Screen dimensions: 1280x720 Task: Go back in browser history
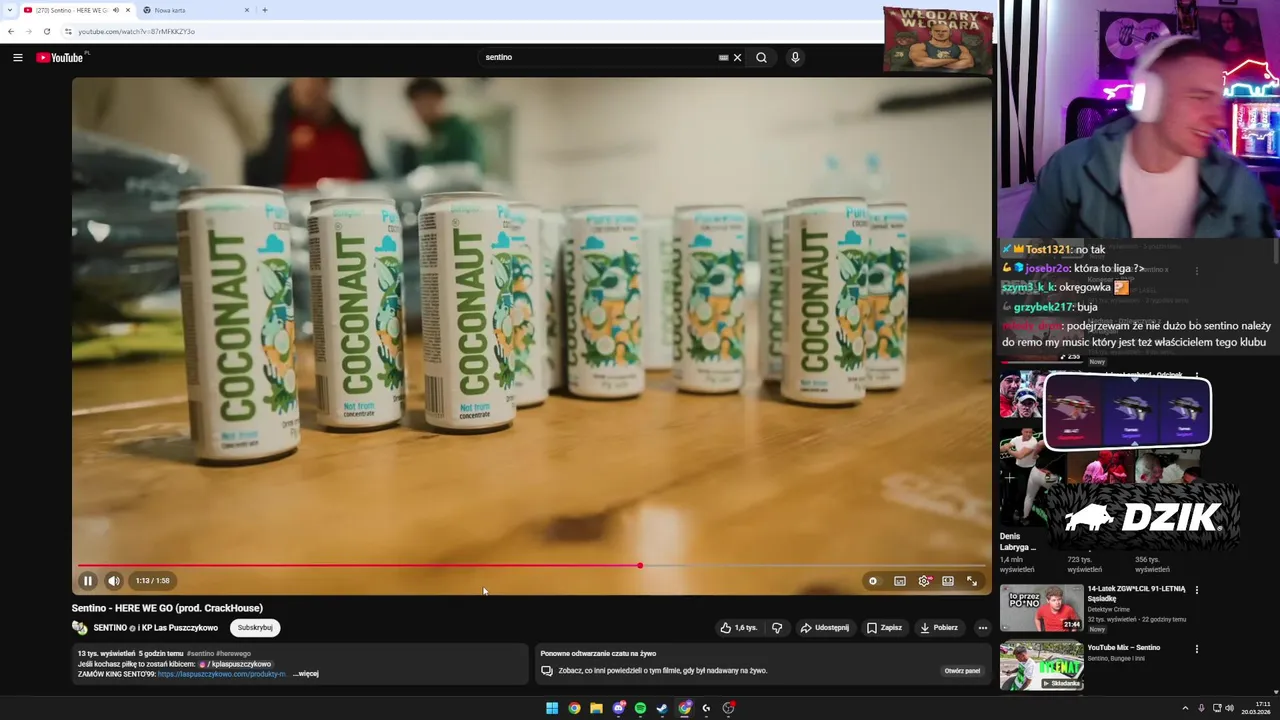tap(11, 31)
